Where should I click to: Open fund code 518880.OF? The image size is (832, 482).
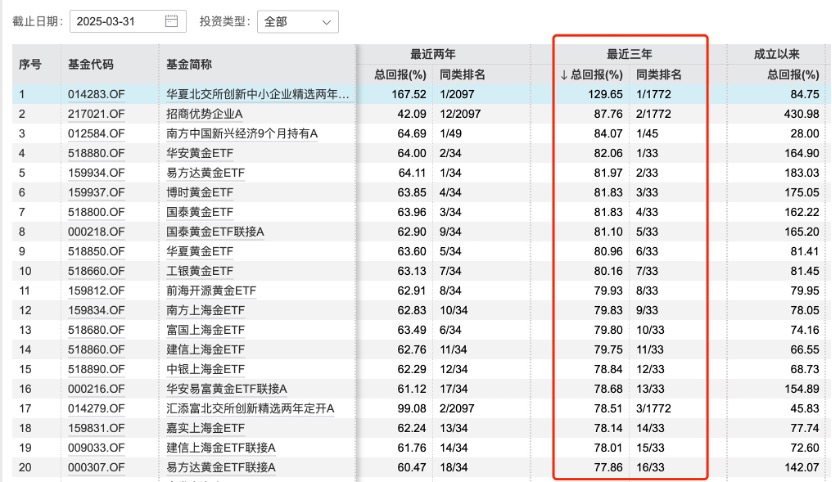click(x=96, y=154)
